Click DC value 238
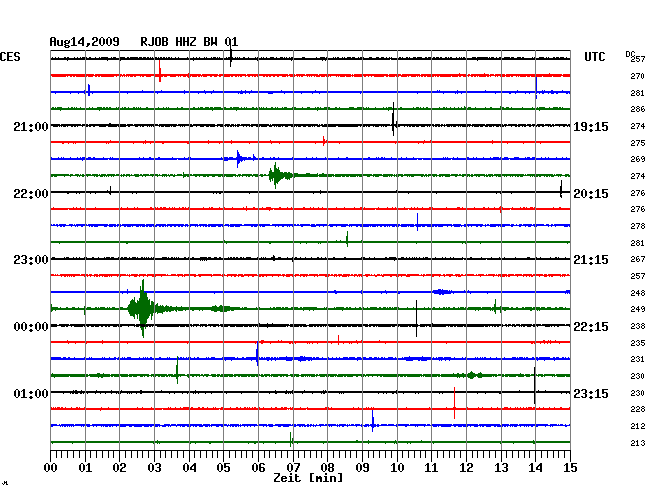650x494 pixels. pyautogui.click(x=638, y=326)
